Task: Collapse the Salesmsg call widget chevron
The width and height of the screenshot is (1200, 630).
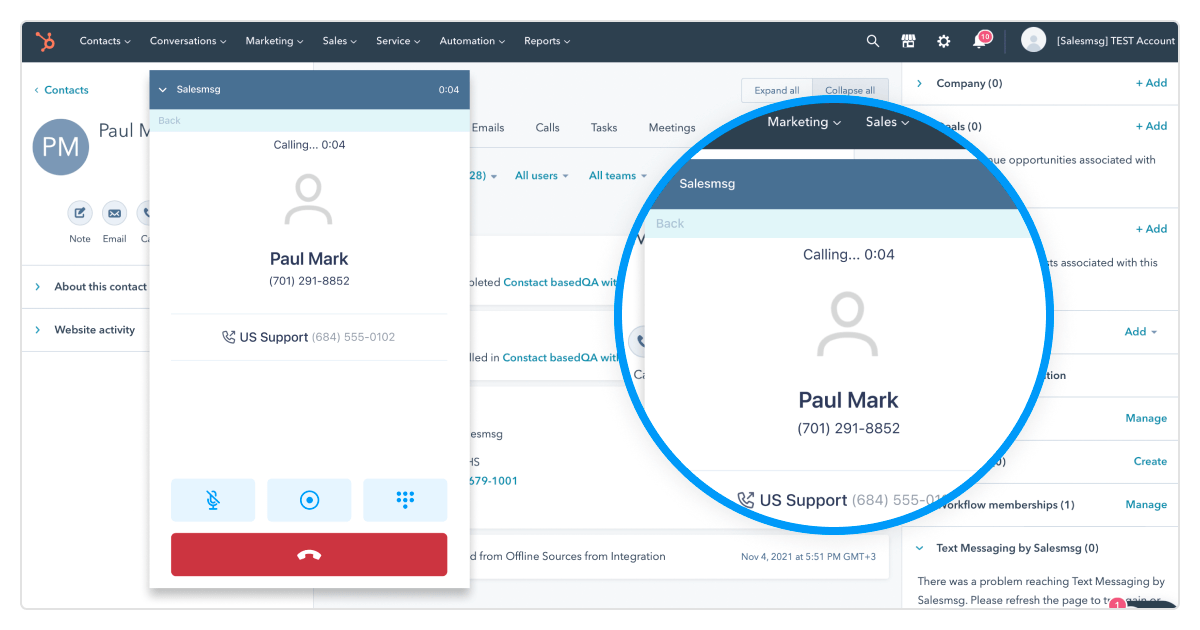Action: (163, 90)
